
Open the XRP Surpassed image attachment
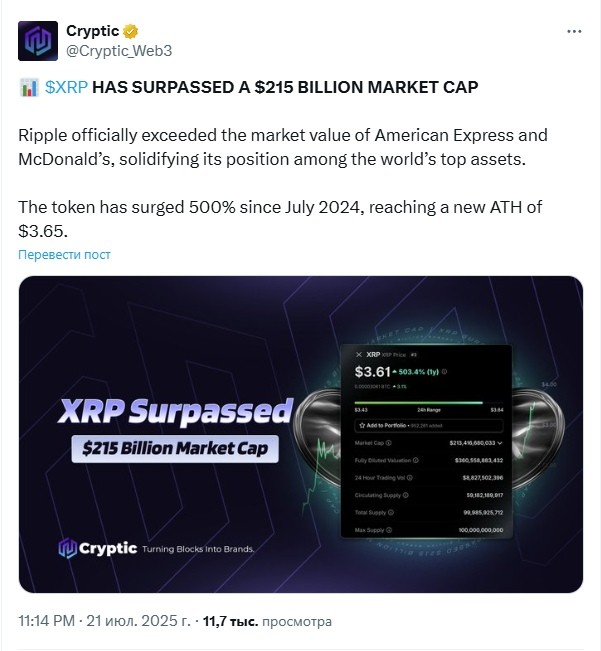(300, 434)
